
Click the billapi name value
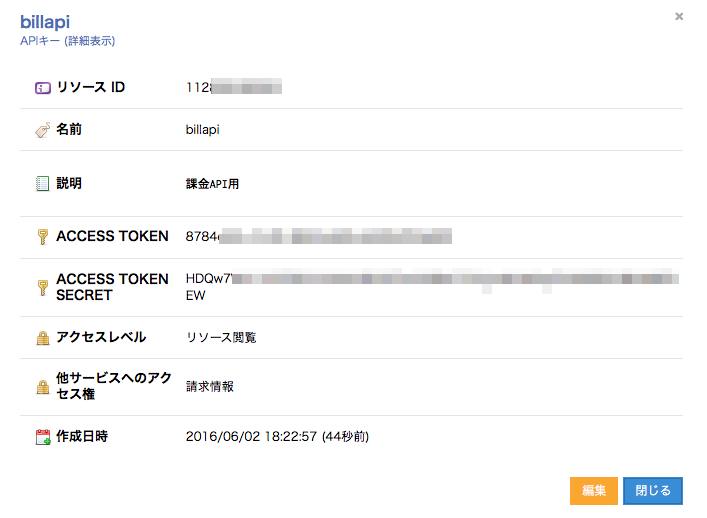click(205, 130)
